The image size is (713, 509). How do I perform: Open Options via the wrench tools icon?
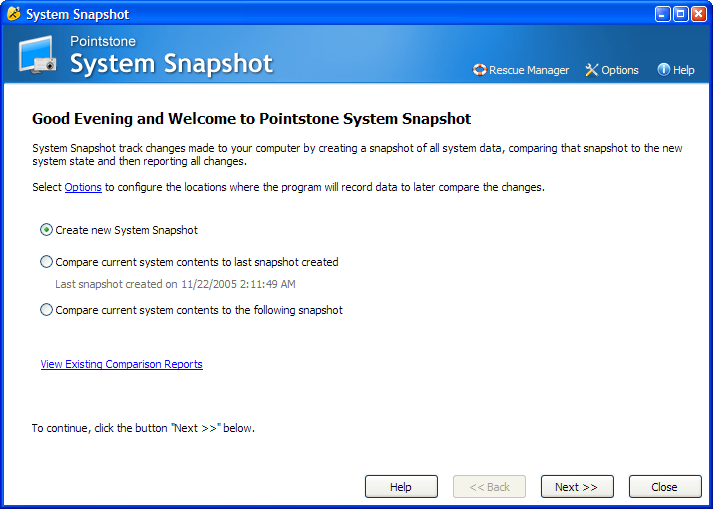click(x=592, y=70)
